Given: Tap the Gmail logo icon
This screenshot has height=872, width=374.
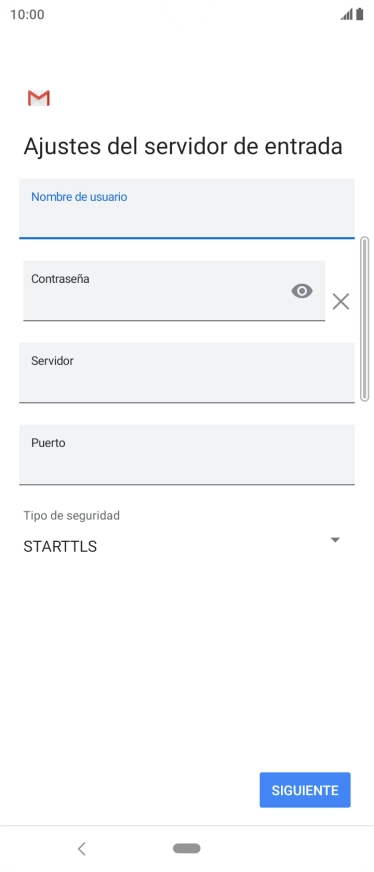Looking at the screenshot, I should click(39, 98).
